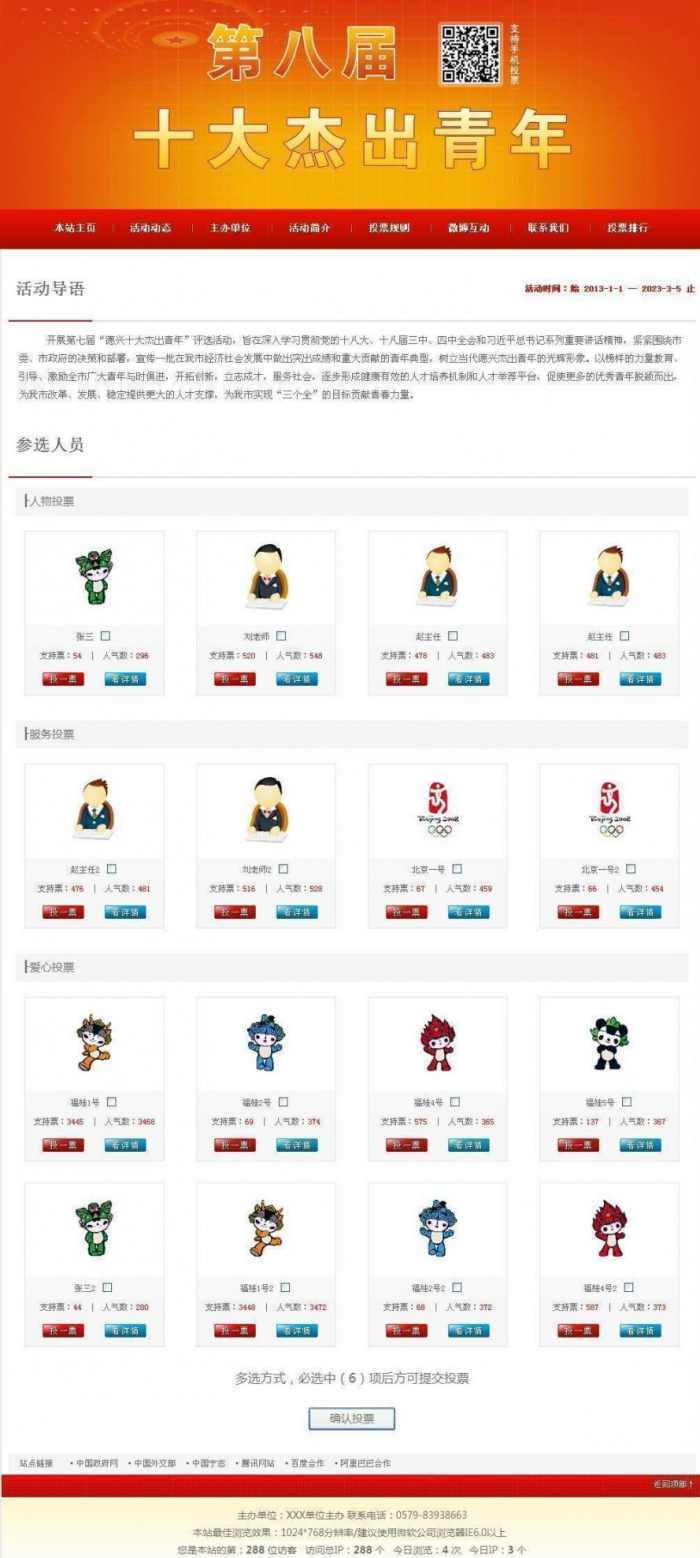
Task: Check the box beside 北京一号2
Action: coord(630,869)
